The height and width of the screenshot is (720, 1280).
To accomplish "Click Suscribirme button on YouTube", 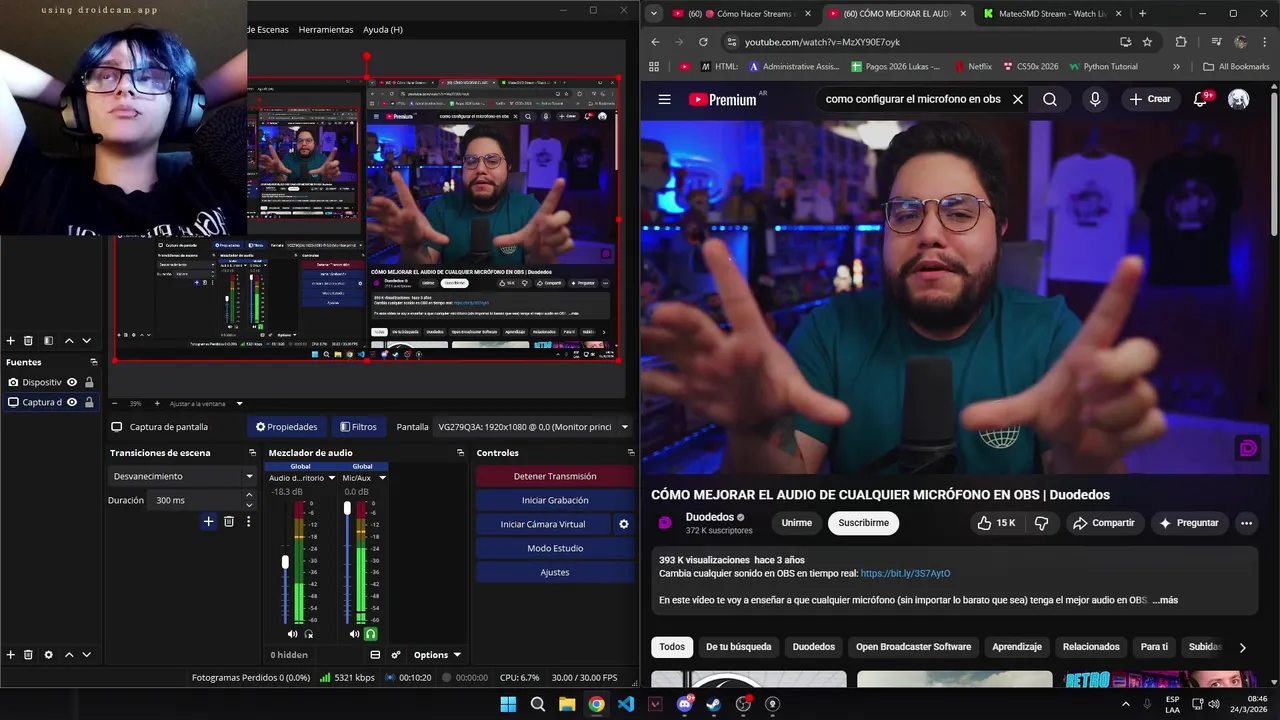I will pyautogui.click(x=863, y=523).
